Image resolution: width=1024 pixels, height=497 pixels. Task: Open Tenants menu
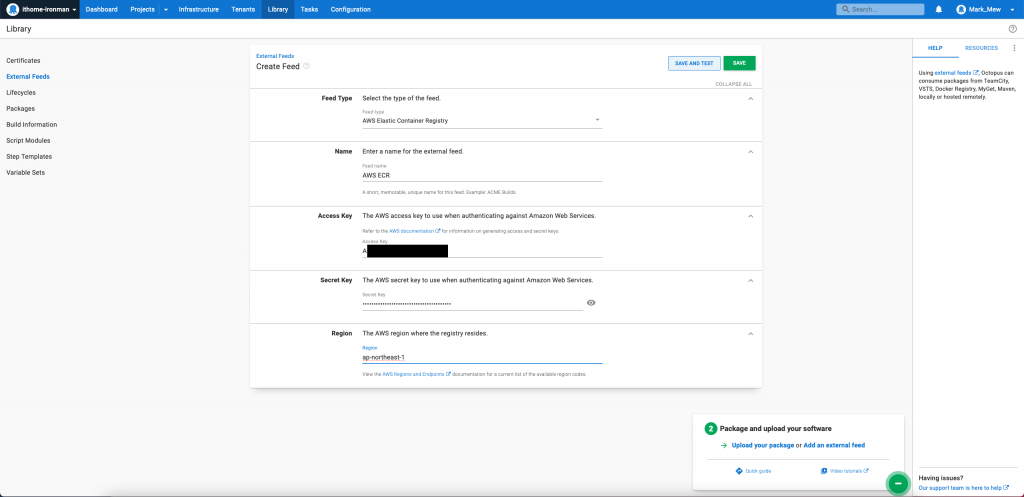243,10
